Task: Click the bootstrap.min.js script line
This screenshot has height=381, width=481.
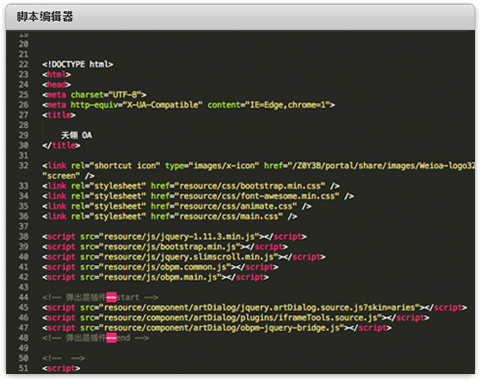Action: pyautogui.click(x=165, y=247)
